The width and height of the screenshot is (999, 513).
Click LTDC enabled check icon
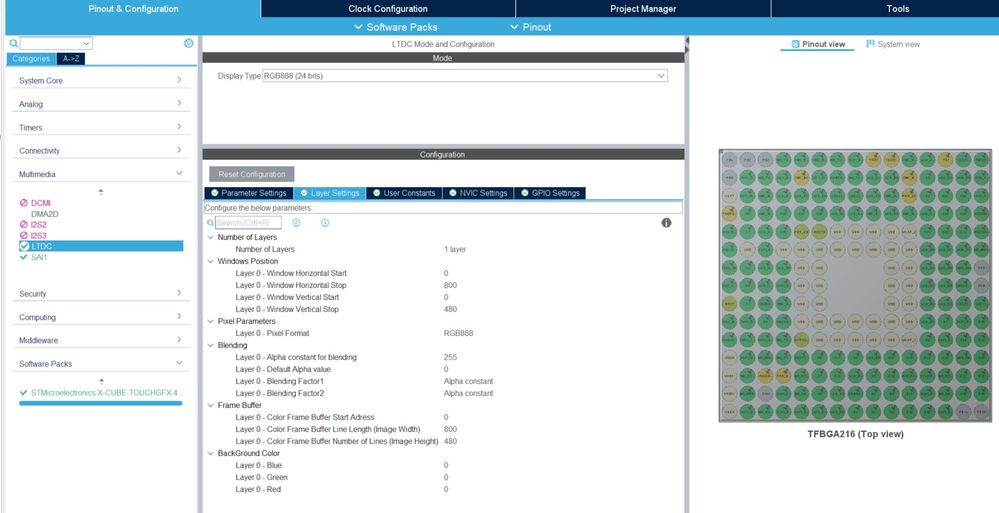pyautogui.click(x=24, y=246)
